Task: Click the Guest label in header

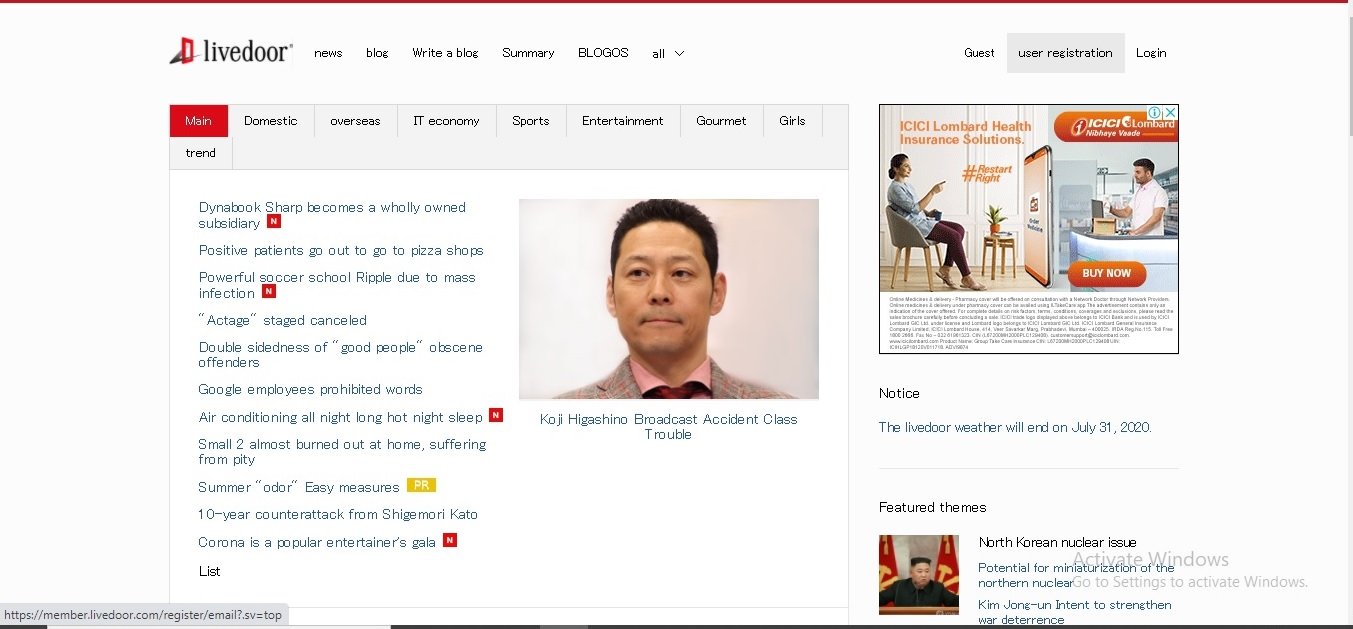Action: point(979,53)
